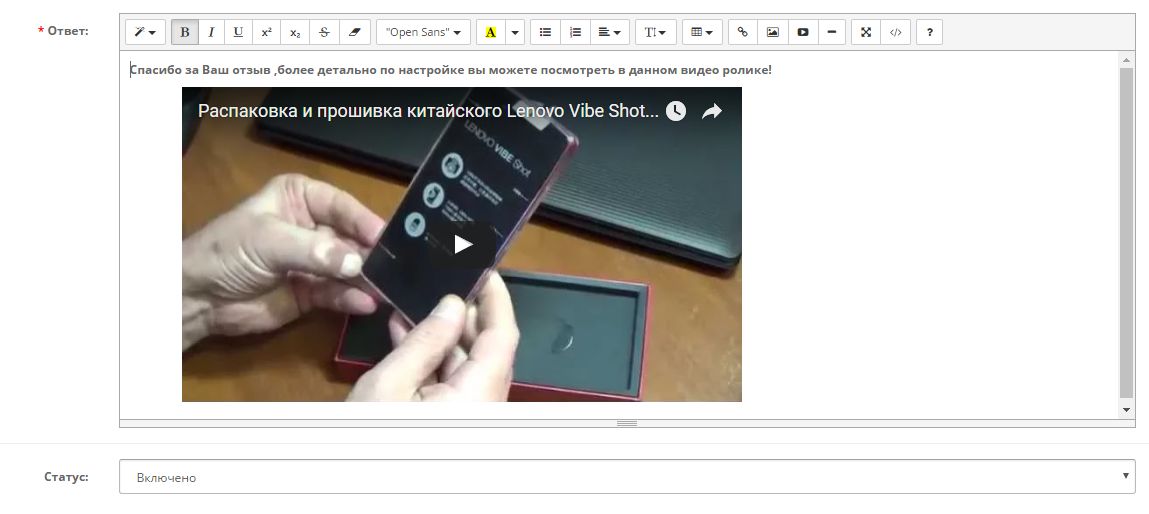Click the eraser Remove Font Style icon
The image size is (1149, 514).
tap(355, 32)
